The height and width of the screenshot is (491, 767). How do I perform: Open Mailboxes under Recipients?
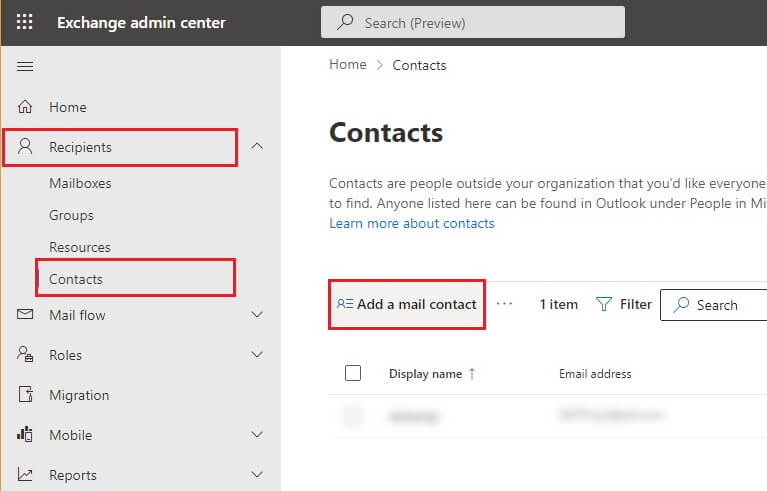pos(80,183)
